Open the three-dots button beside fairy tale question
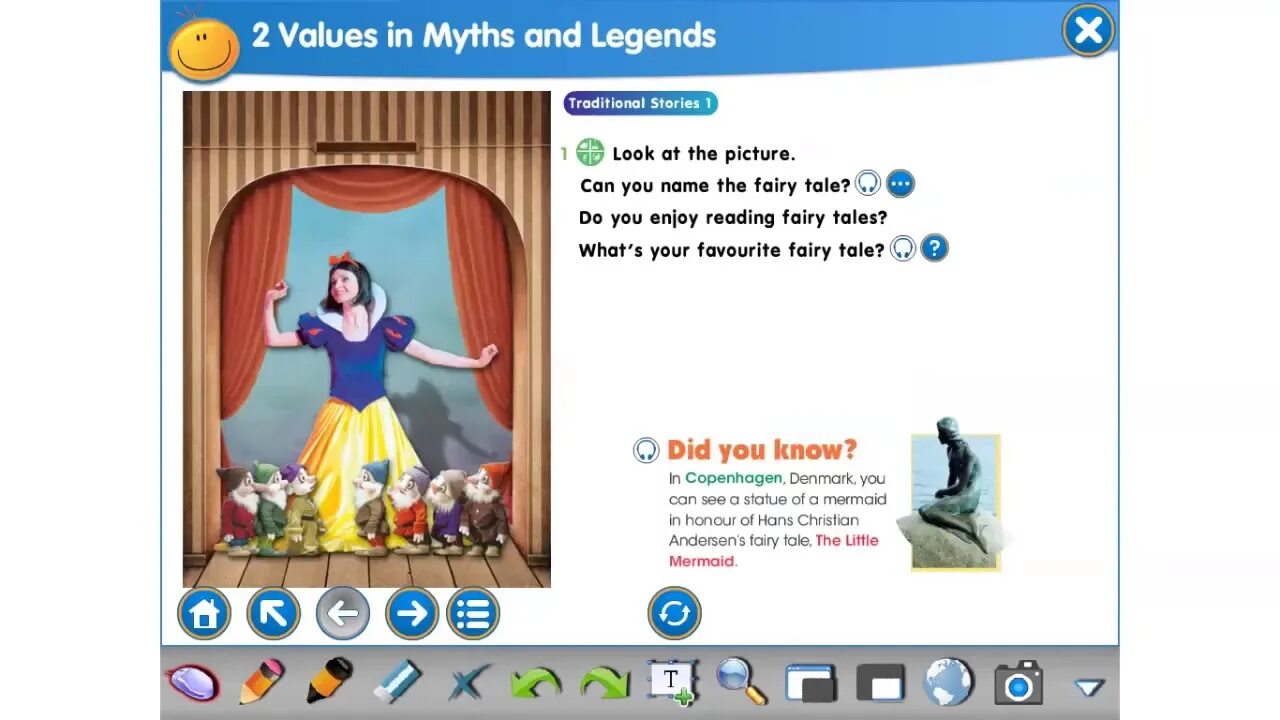This screenshot has height=720, width=1280. point(900,184)
